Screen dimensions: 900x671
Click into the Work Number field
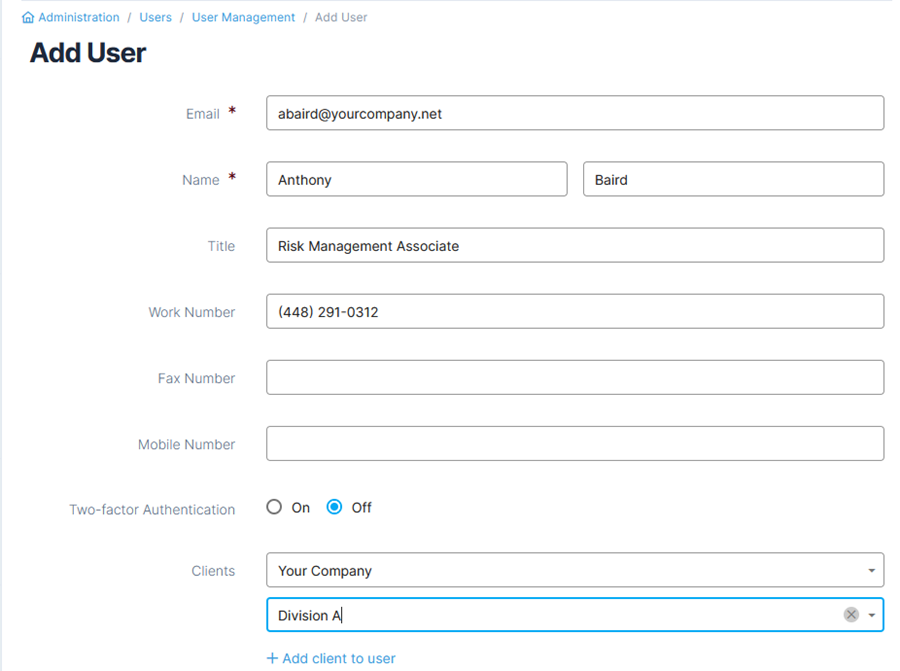pyautogui.click(x=575, y=311)
